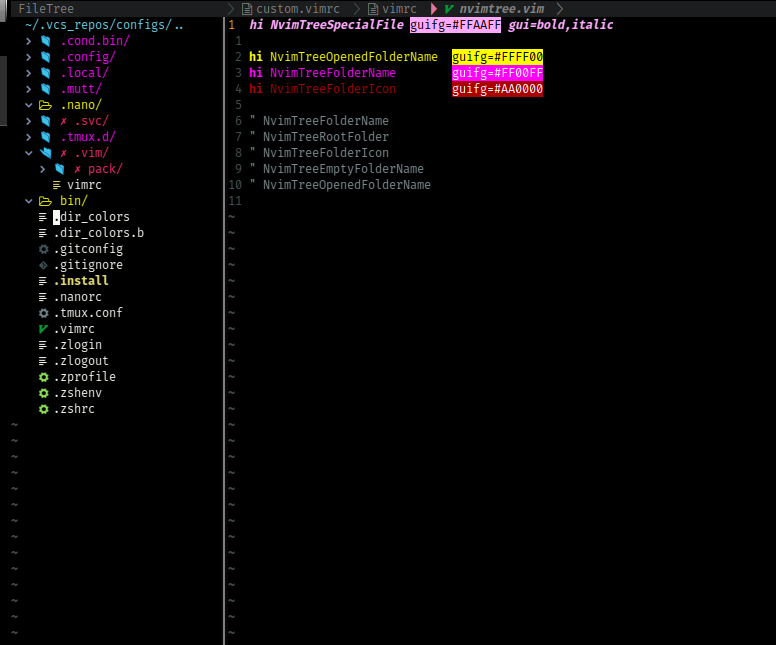Click the .nanorc file icon
This screenshot has width=776, height=645.
coord(43,297)
